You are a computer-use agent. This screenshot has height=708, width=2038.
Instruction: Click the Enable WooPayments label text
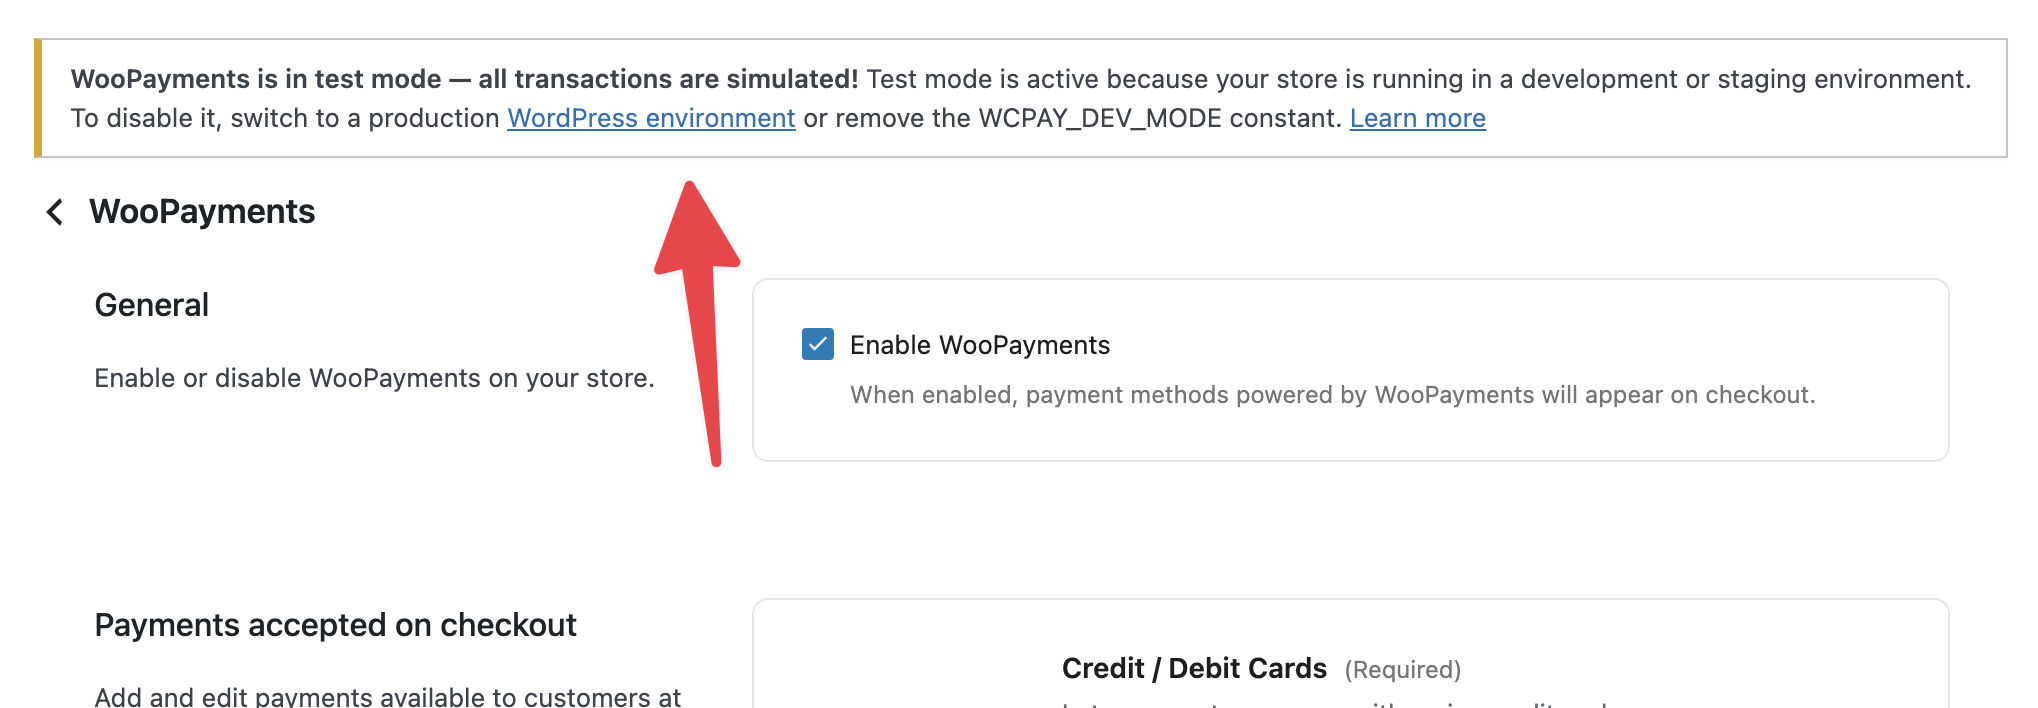(979, 345)
